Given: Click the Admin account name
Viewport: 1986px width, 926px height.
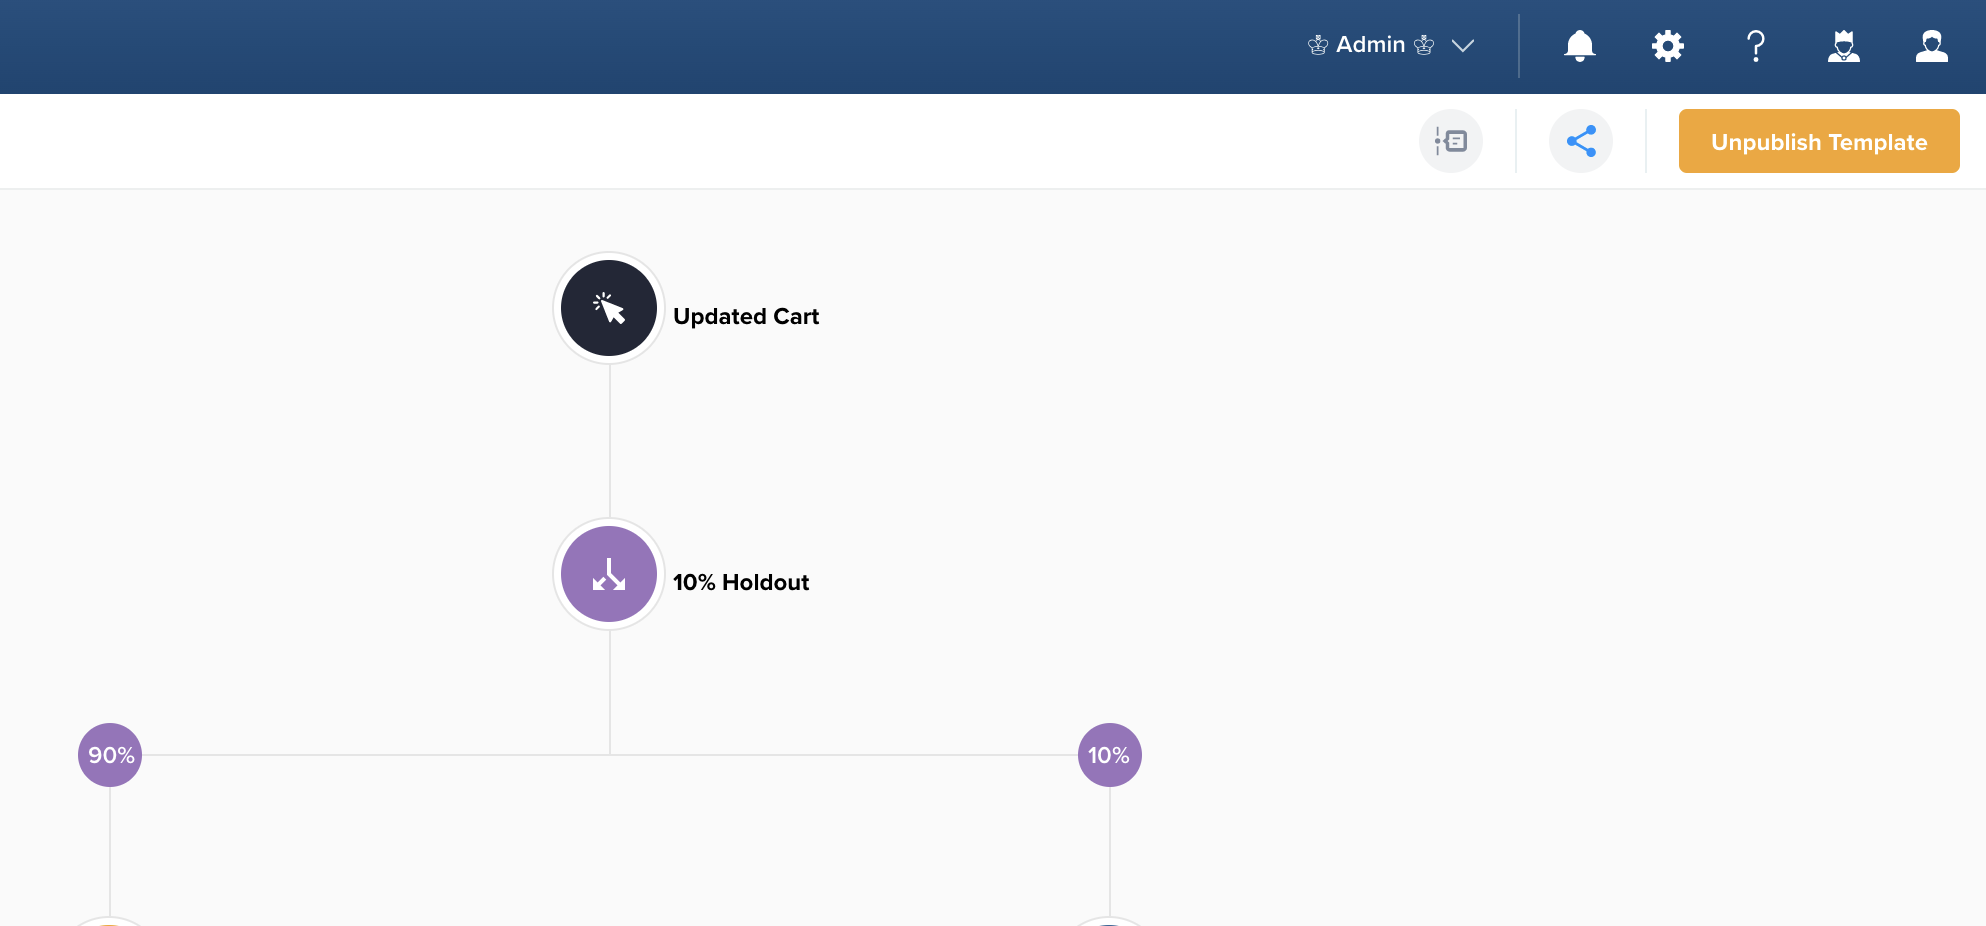Looking at the screenshot, I should point(1370,45).
